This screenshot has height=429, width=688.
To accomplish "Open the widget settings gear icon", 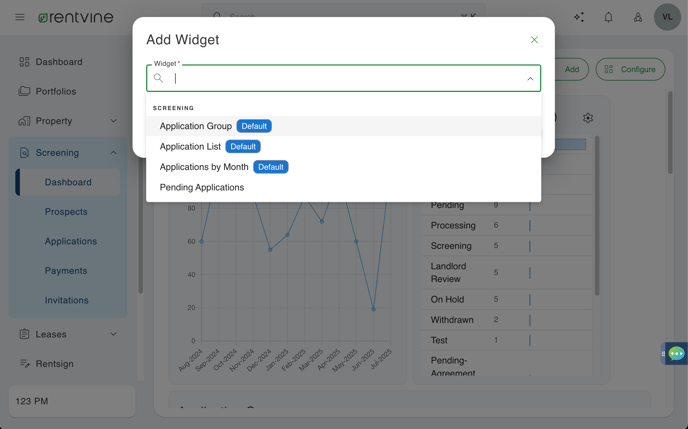I will pyautogui.click(x=588, y=118).
